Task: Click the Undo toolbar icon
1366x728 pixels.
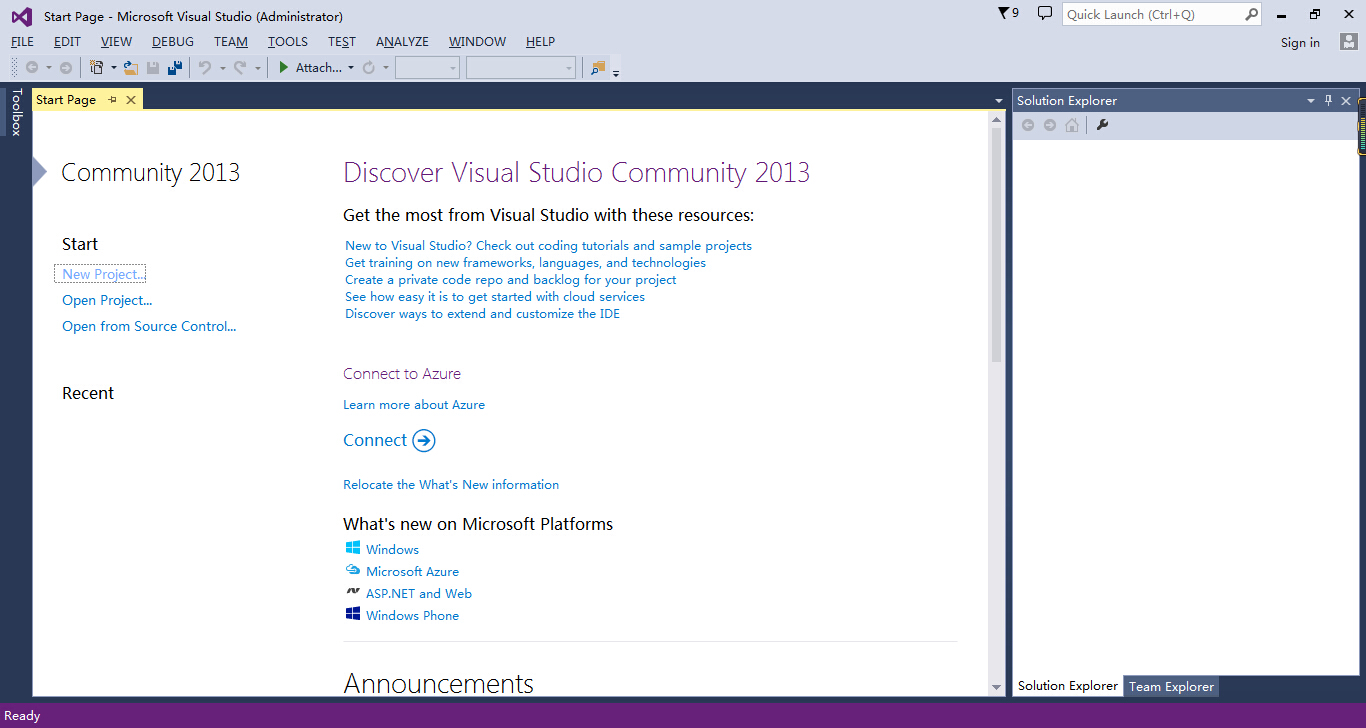Action: click(205, 68)
